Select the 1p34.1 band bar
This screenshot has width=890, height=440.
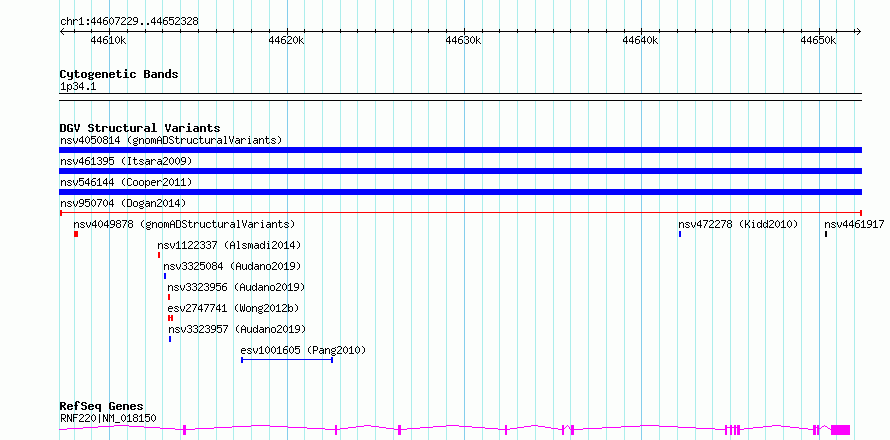tap(460, 97)
